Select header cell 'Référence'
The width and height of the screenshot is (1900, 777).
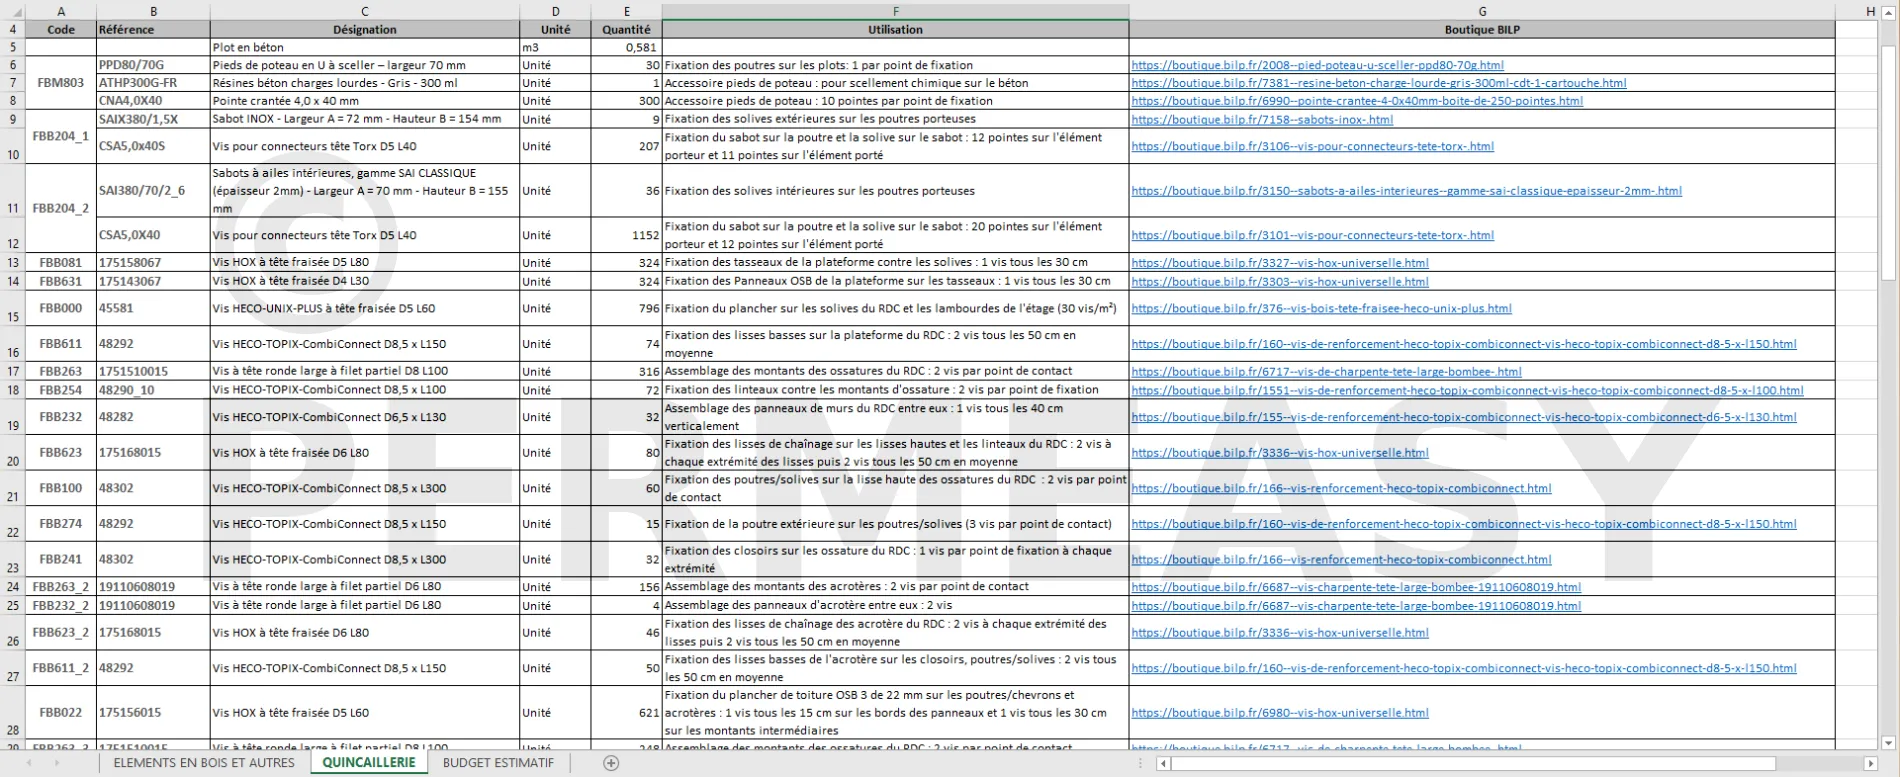tap(153, 30)
